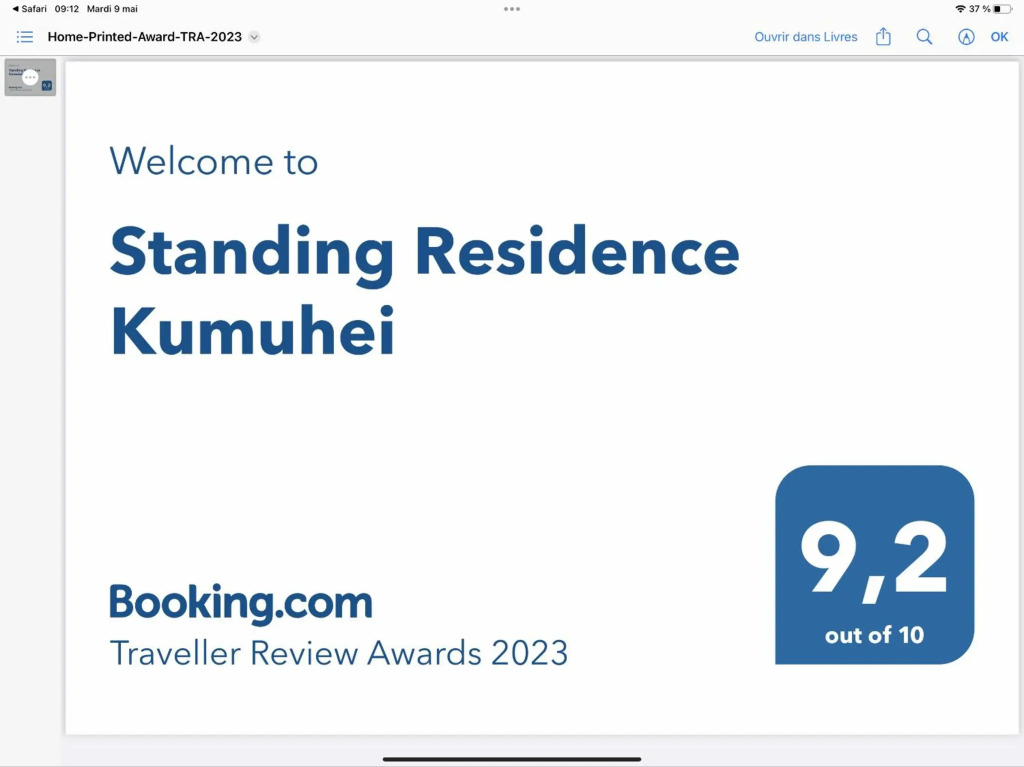Return to Safari via back indicator
1024x767 pixels.
pyautogui.click(x=29, y=8)
